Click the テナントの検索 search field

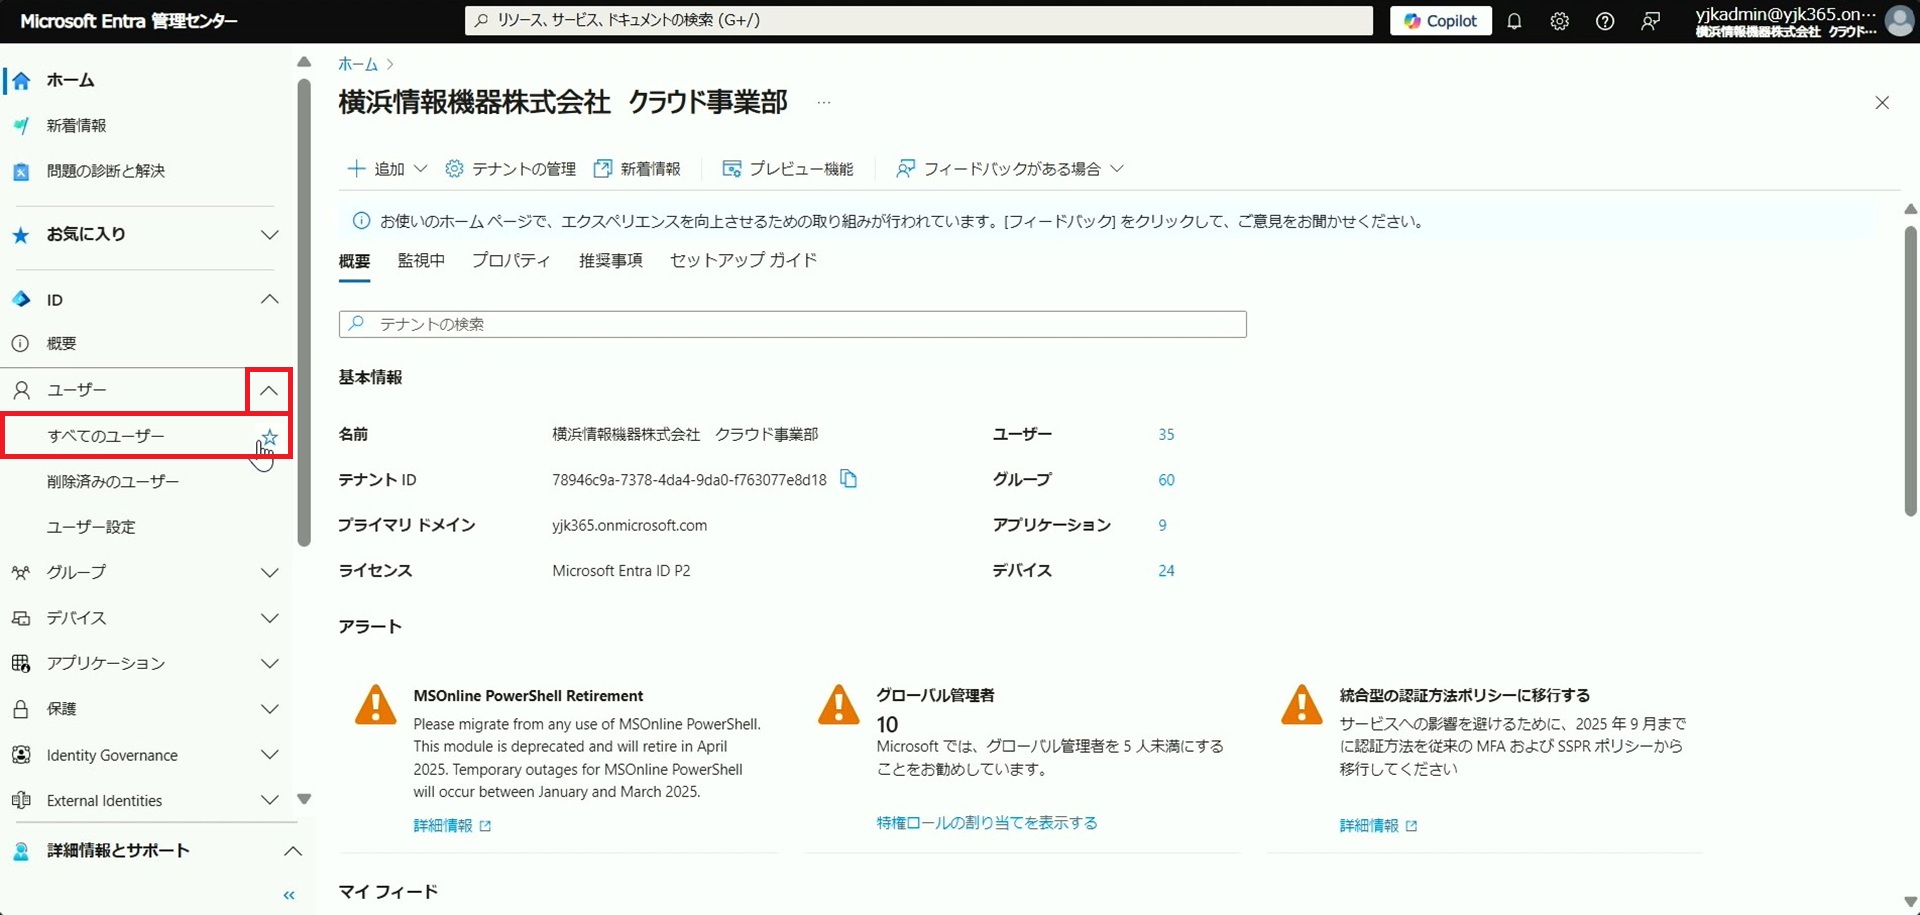pos(793,324)
